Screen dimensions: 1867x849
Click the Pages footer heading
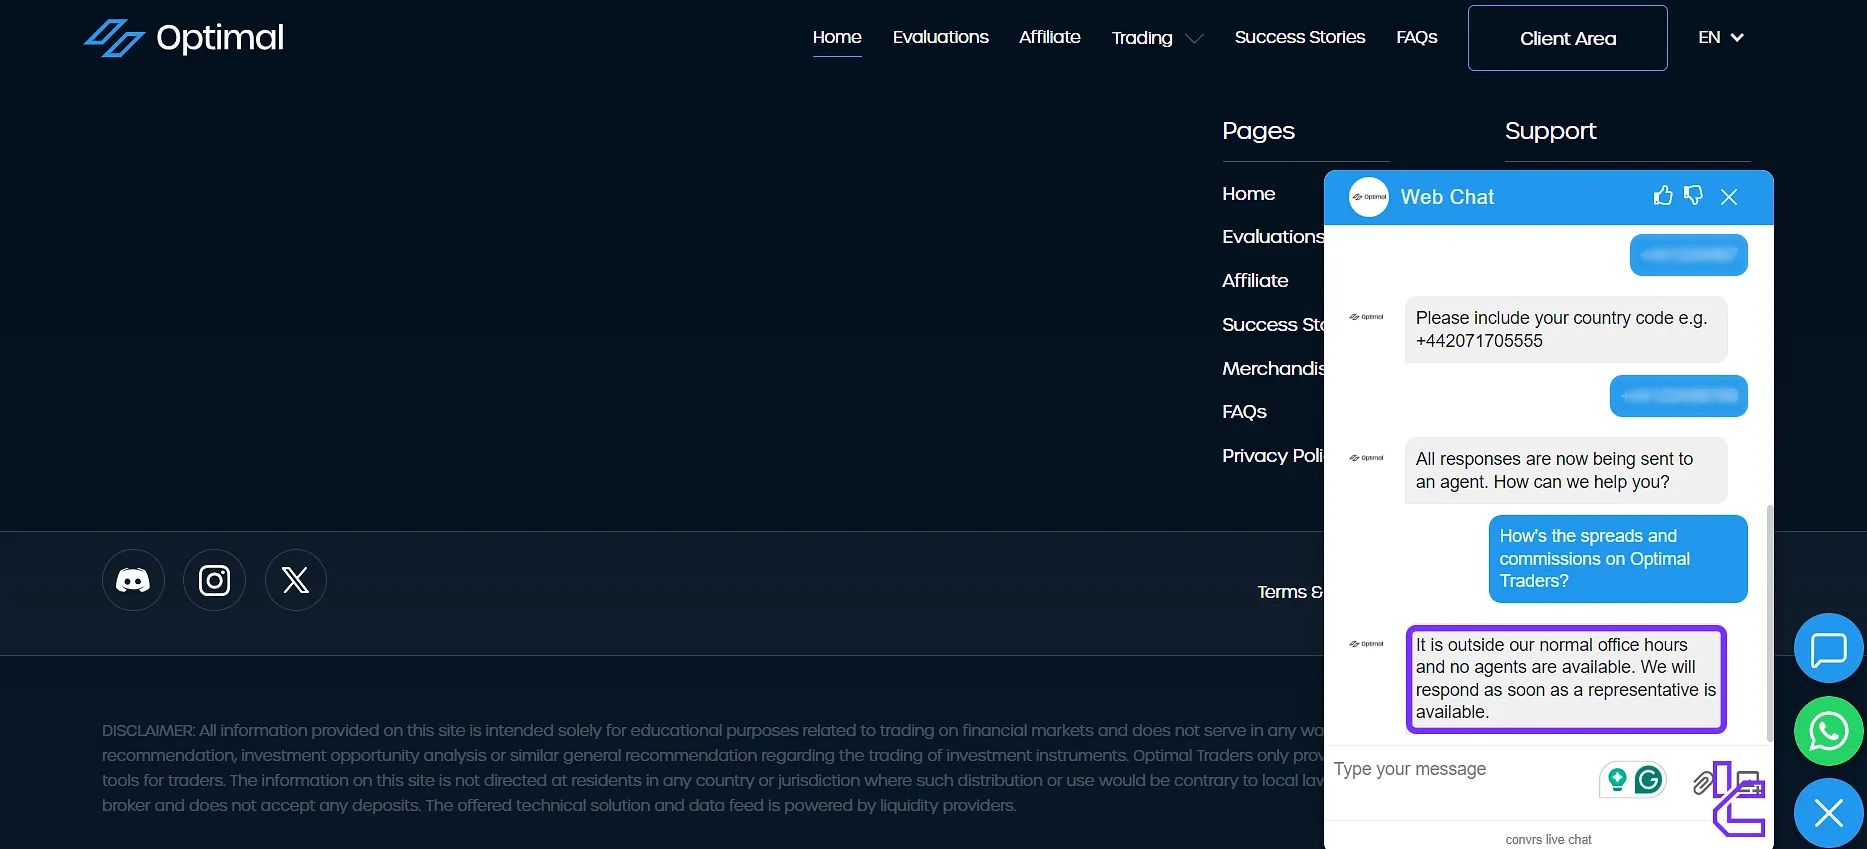pos(1258,131)
